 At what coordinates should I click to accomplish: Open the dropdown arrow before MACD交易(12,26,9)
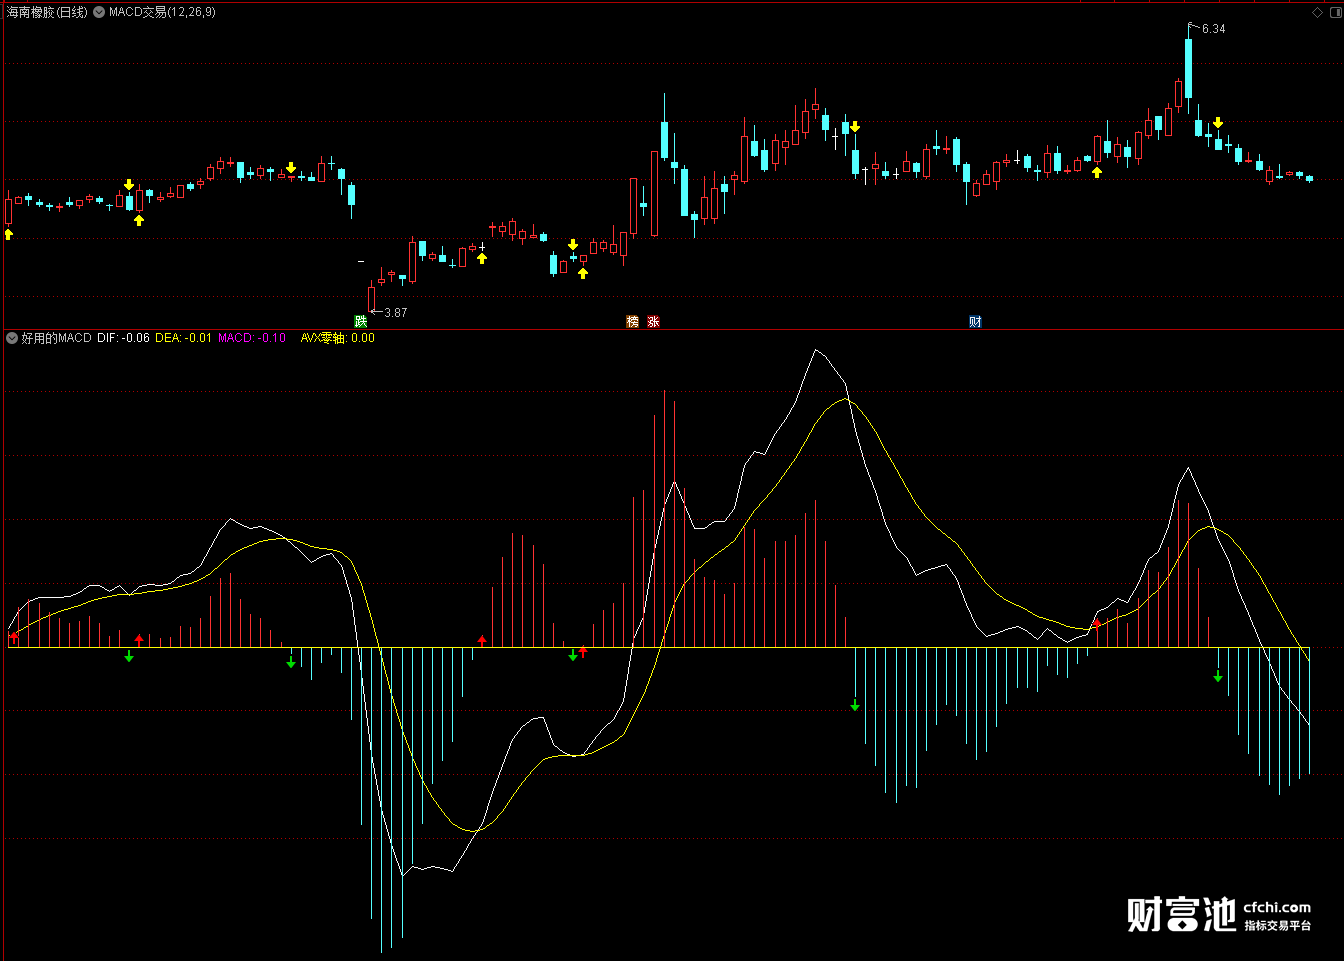click(99, 13)
